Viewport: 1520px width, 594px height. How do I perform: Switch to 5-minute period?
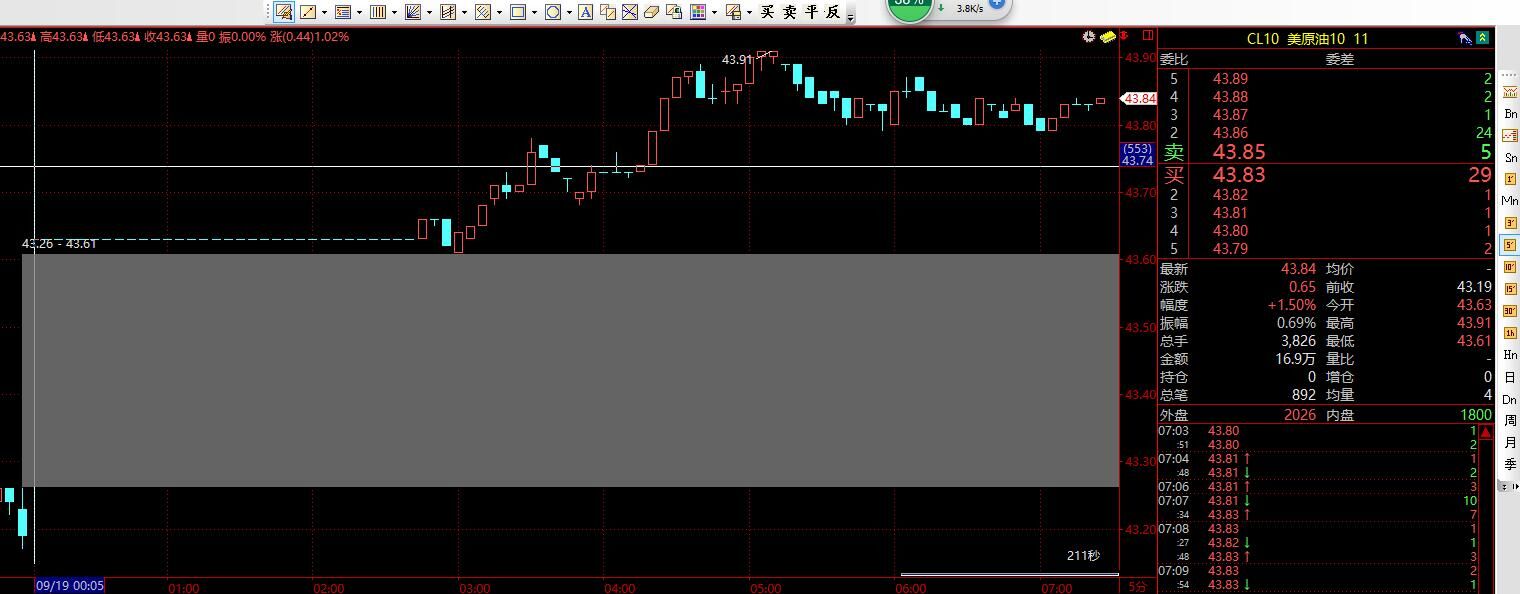1510,245
